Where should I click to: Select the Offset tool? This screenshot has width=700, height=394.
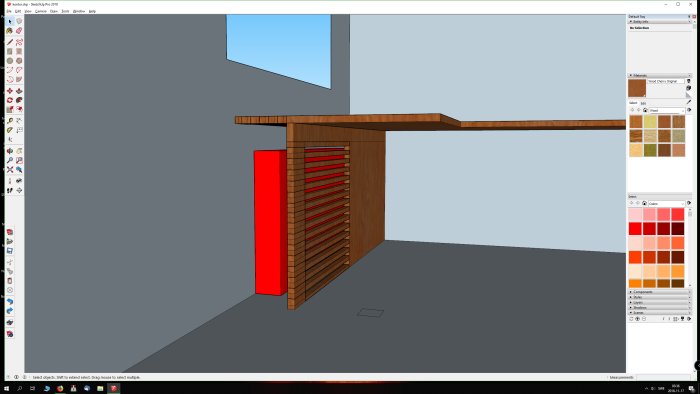[19, 109]
